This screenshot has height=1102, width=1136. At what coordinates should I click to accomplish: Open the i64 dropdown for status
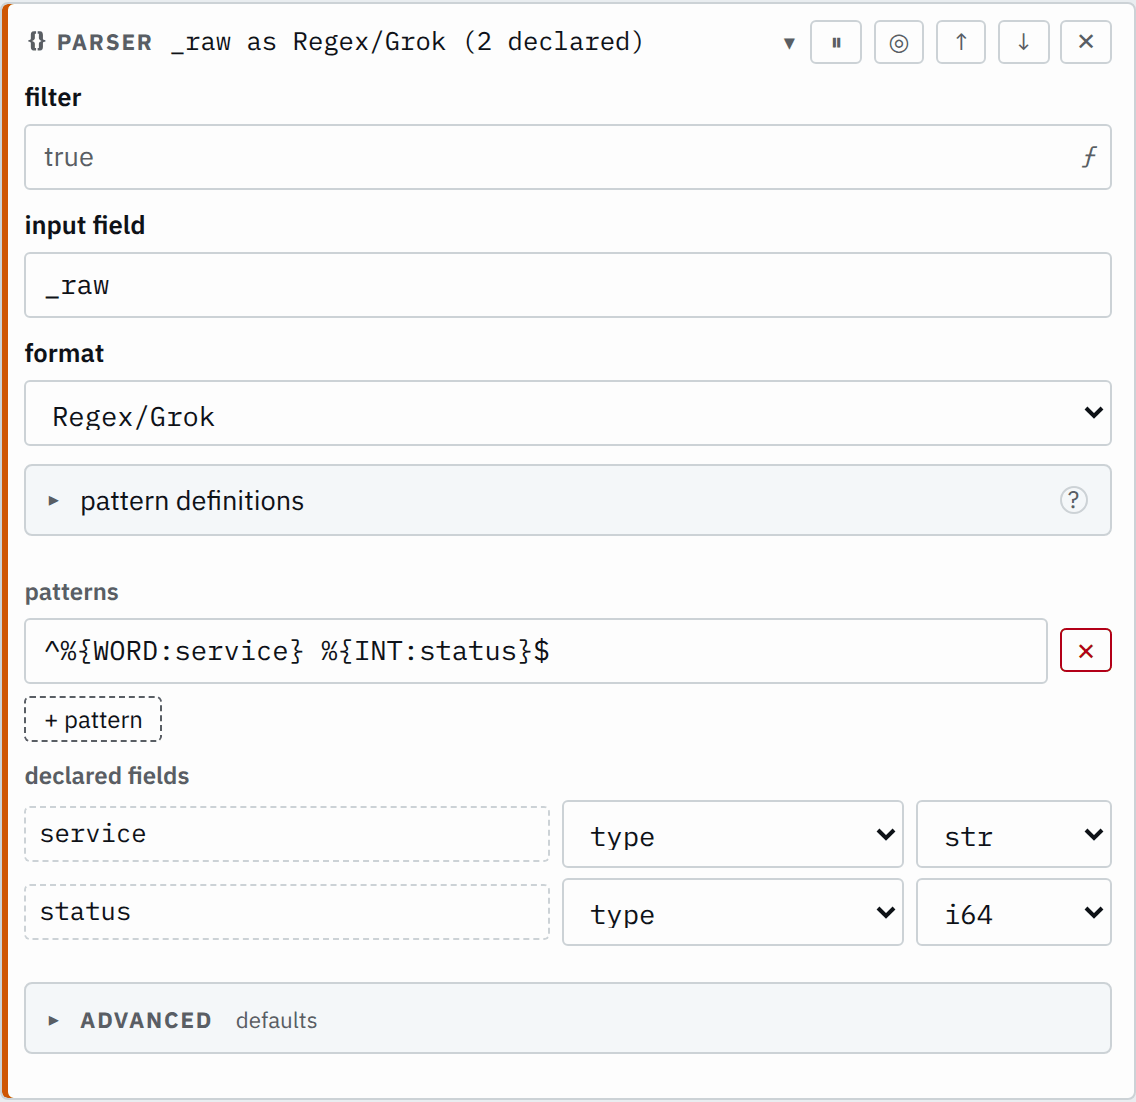pos(1014,912)
